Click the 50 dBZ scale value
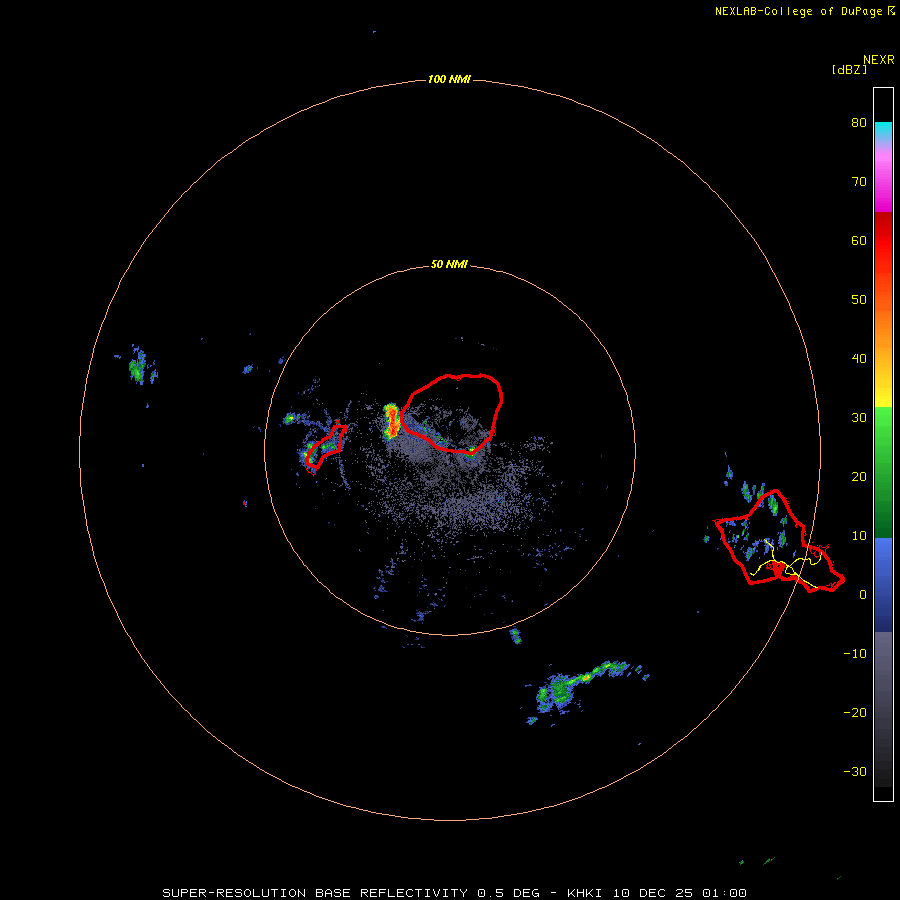Viewport: 900px width, 900px height. pos(859,300)
